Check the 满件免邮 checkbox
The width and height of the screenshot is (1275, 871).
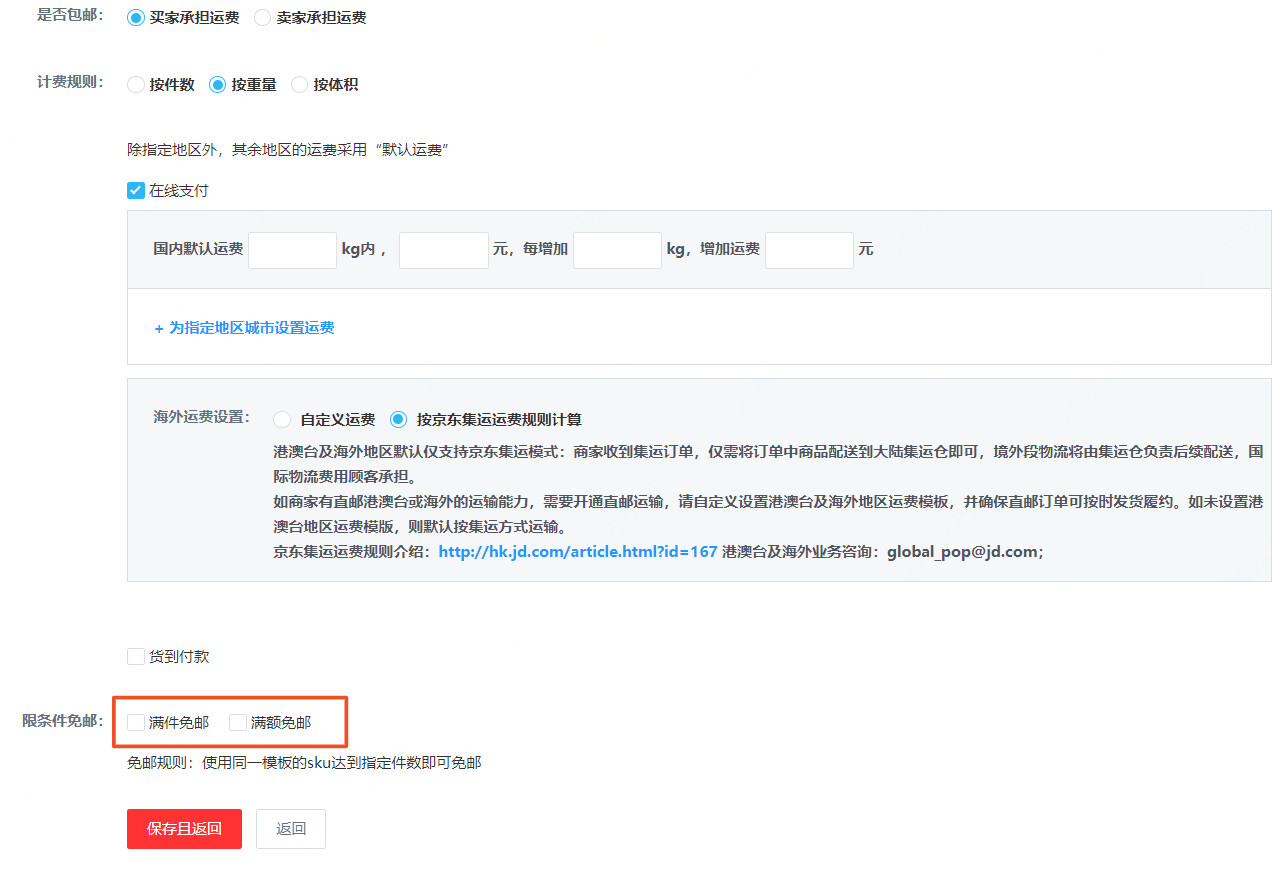[135, 721]
